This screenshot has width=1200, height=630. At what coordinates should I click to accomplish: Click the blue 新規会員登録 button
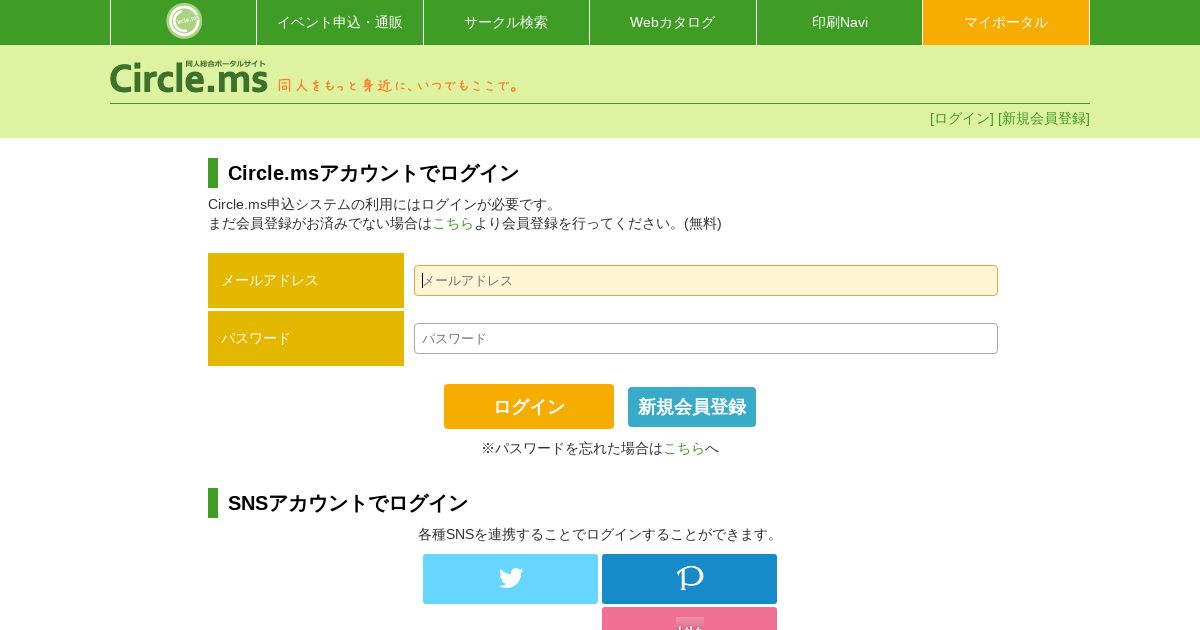click(692, 407)
